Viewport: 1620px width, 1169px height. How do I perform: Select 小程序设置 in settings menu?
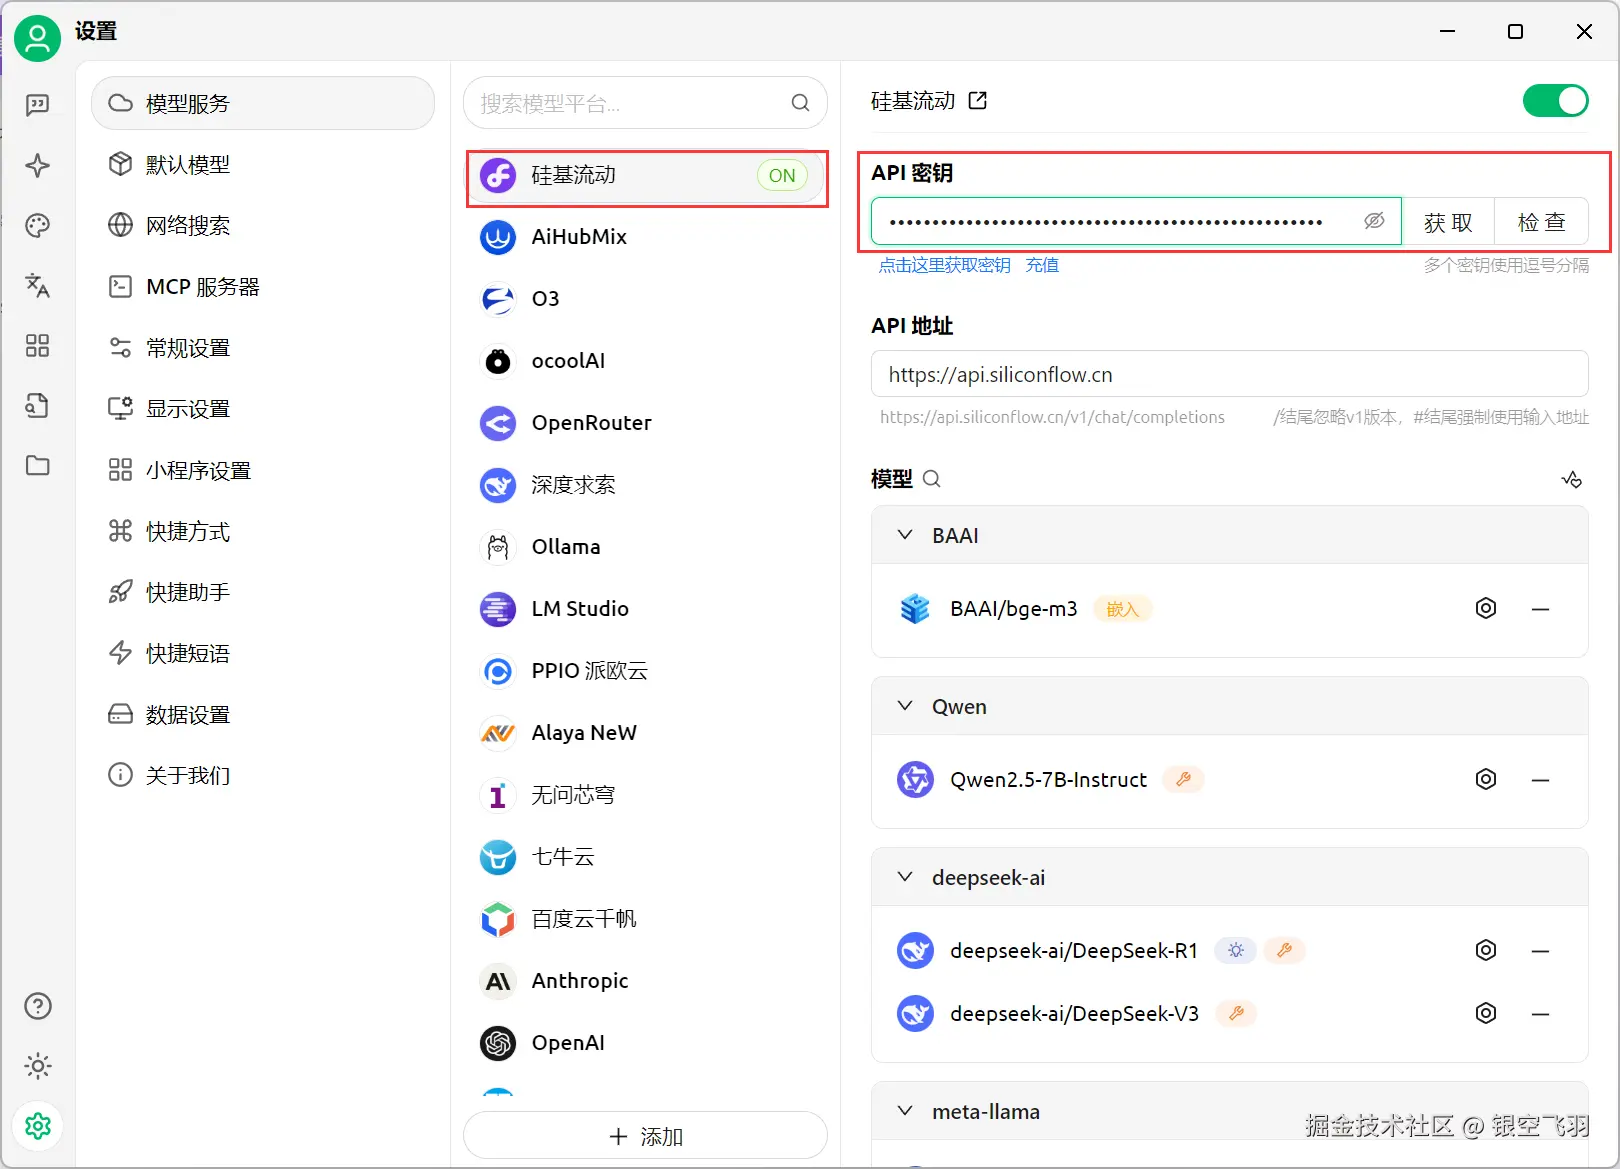pos(263,470)
